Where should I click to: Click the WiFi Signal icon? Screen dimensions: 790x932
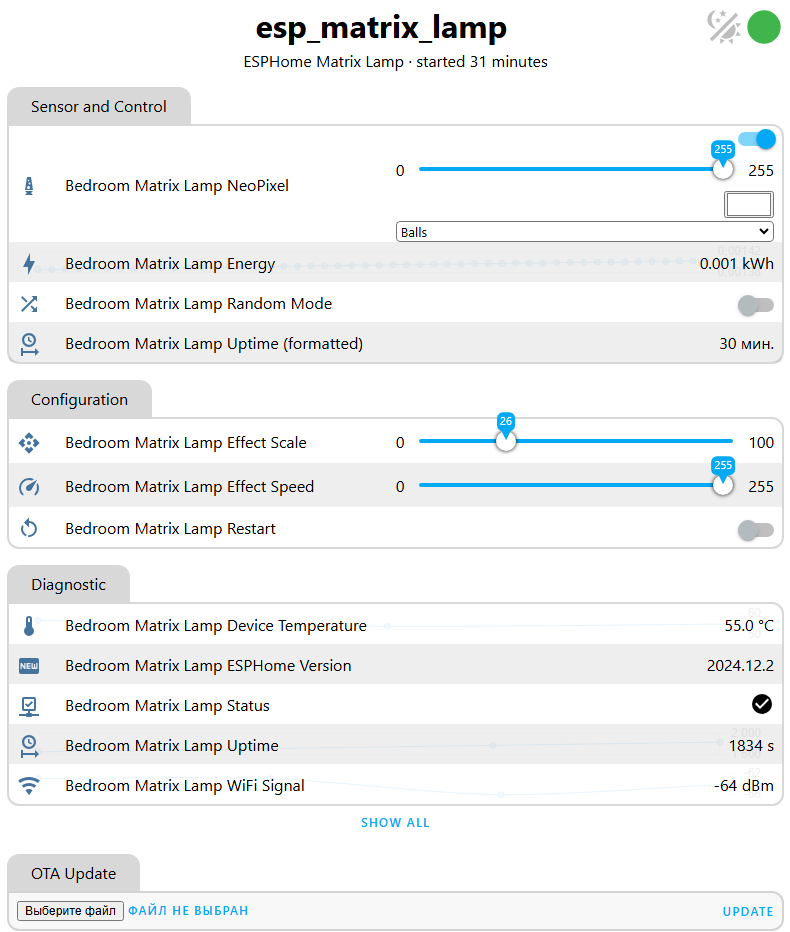pos(29,786)
